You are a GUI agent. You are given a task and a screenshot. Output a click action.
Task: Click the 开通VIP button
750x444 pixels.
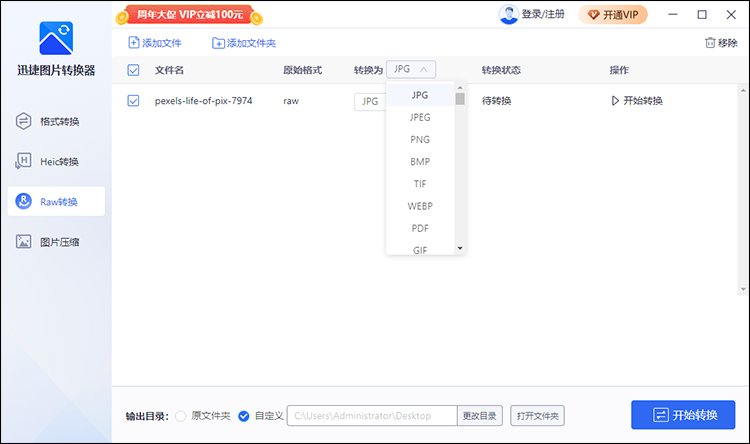[x=613, y=15]
